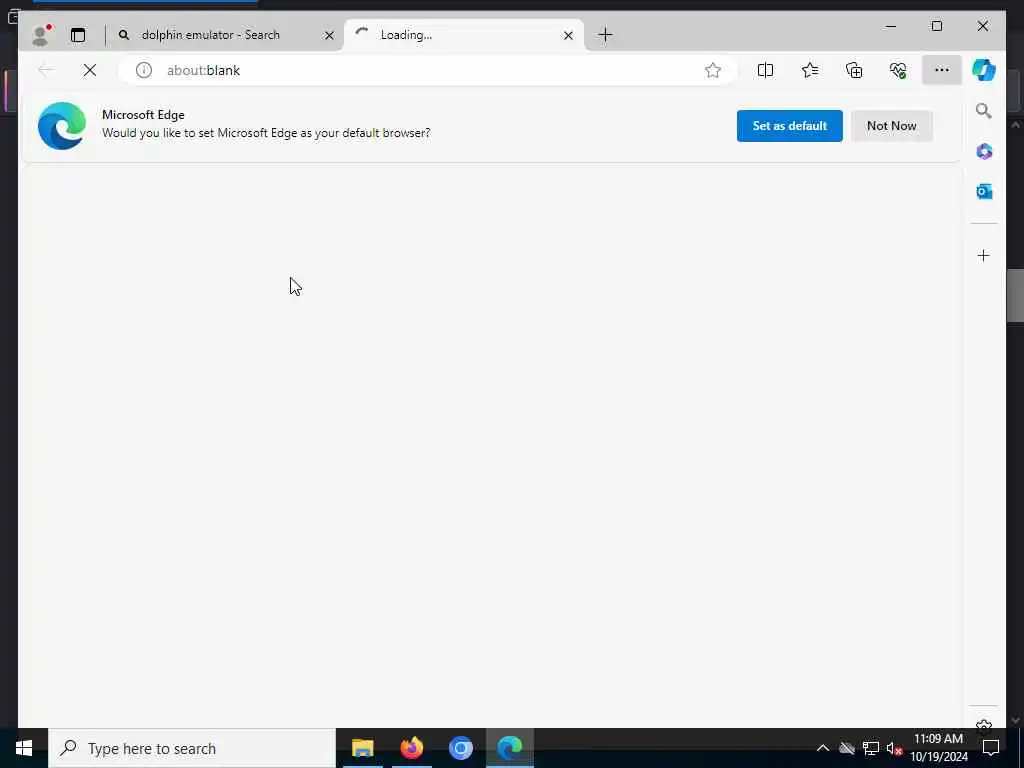Click the scrollbar thumb in the background window
Image resolution: width=1024 pixels, height=768 pixels.
(1015, 295)
